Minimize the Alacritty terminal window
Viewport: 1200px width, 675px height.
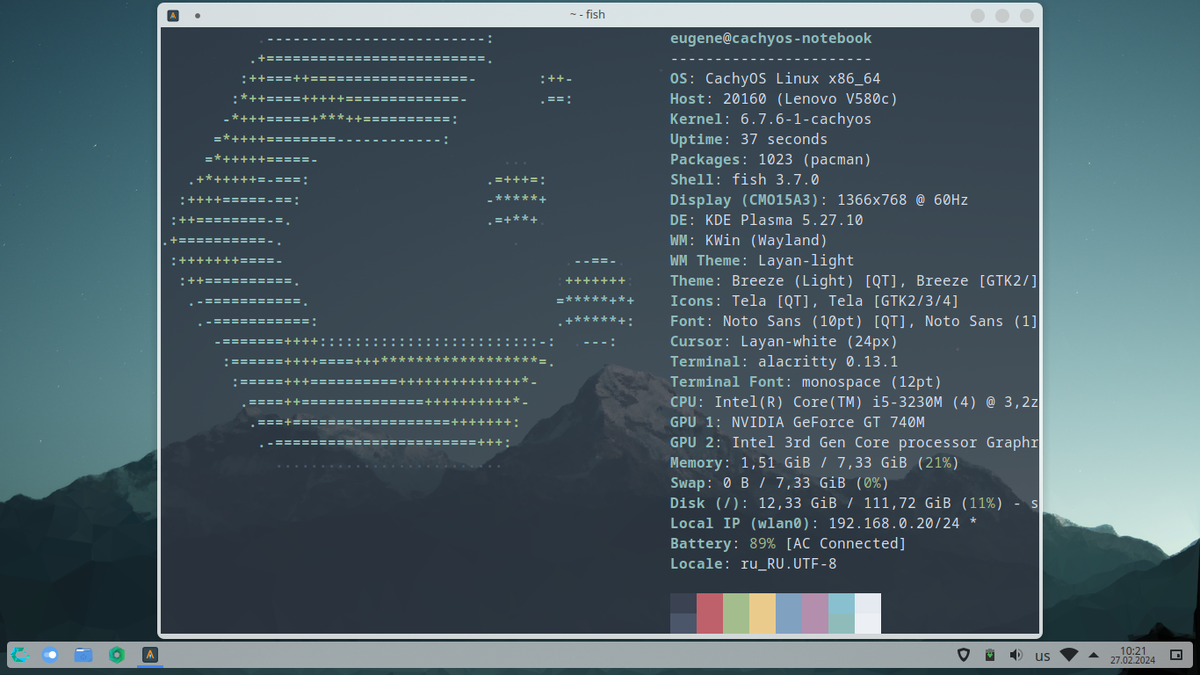click(977, 15)
